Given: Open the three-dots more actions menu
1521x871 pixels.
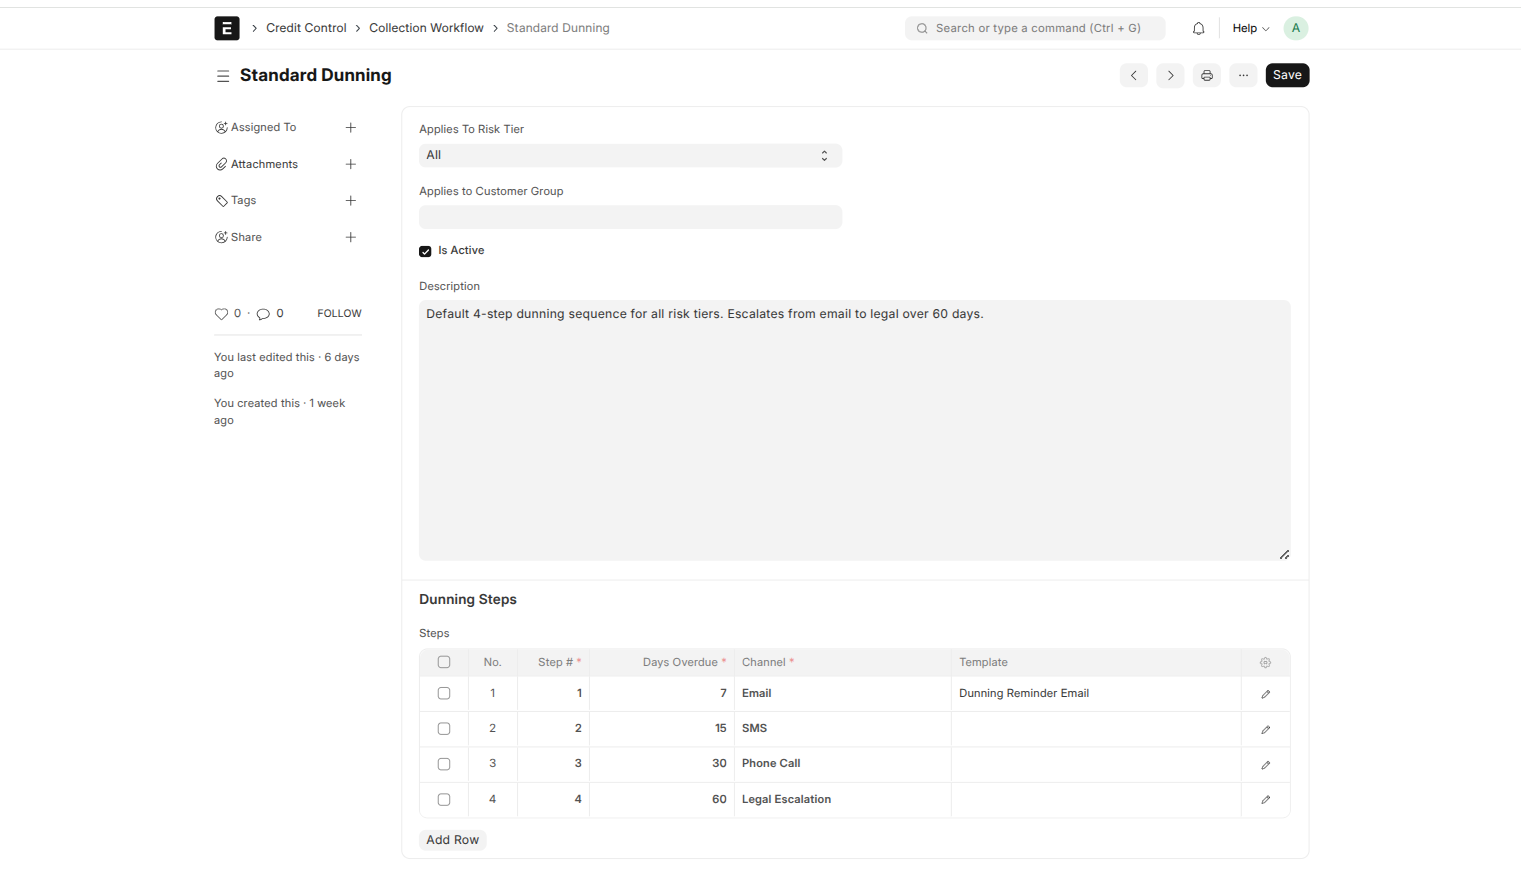Looking at the screenshot, I should [1243, 75].
